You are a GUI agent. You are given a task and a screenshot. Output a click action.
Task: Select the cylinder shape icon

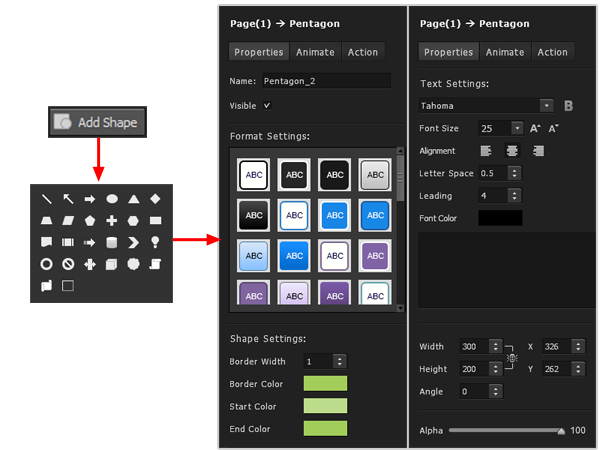point(112,242)
